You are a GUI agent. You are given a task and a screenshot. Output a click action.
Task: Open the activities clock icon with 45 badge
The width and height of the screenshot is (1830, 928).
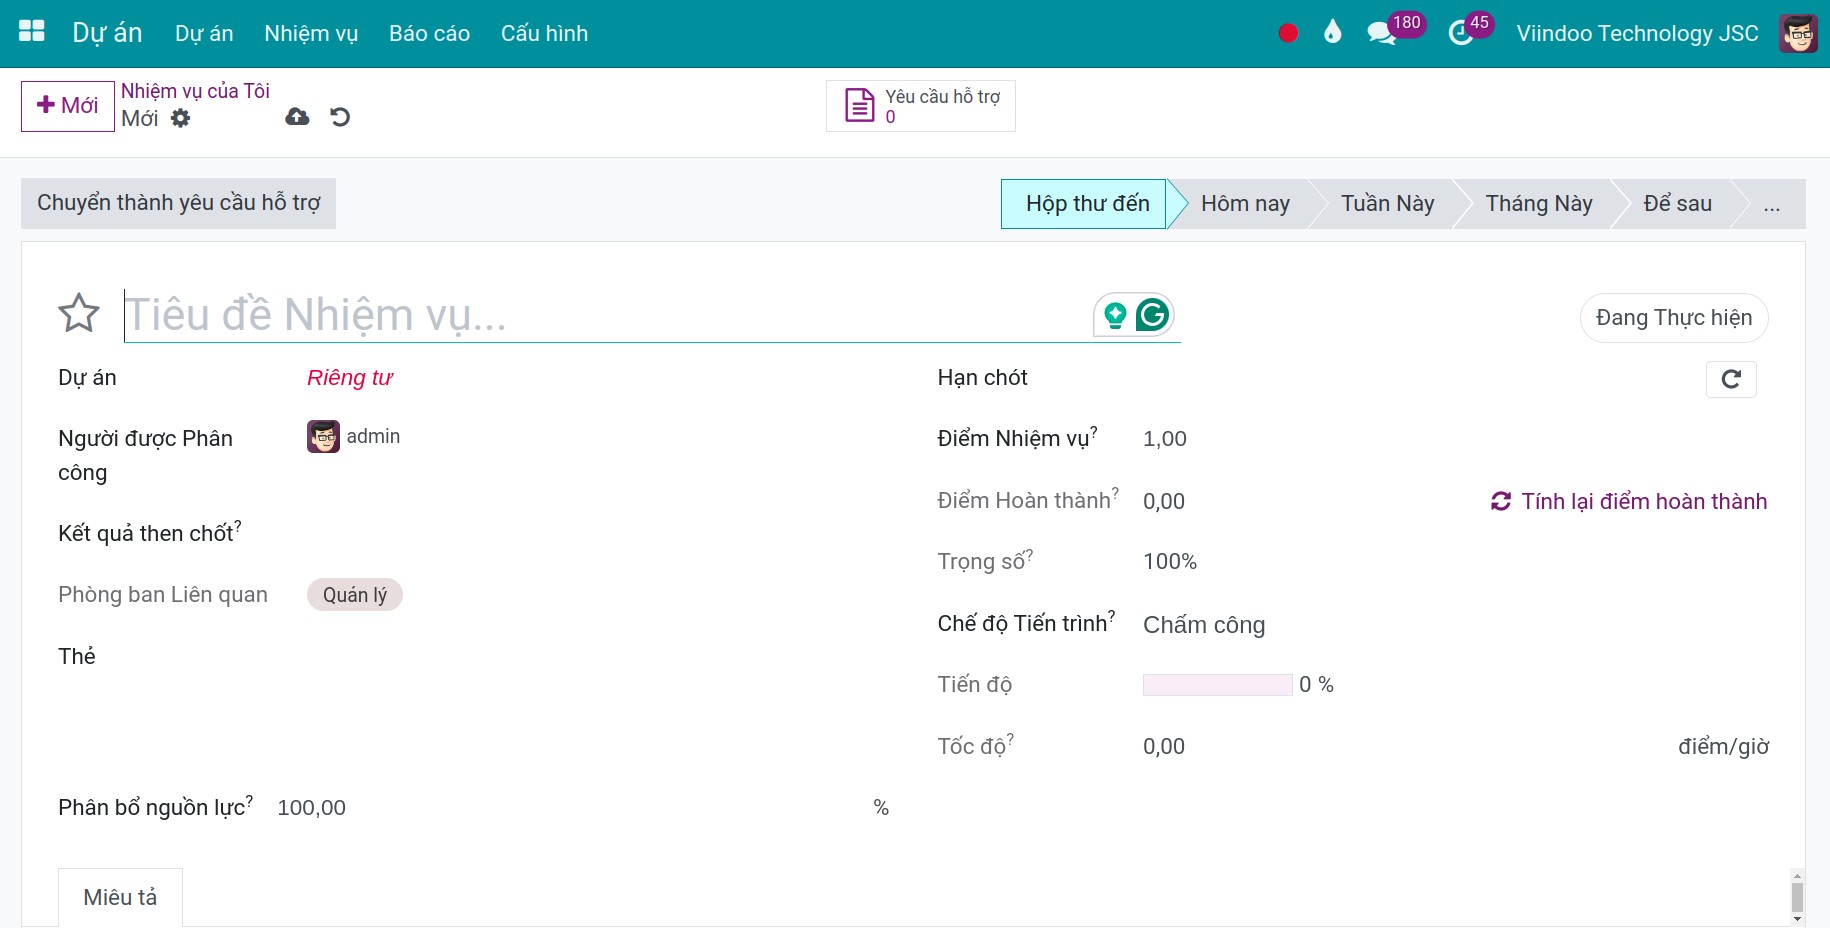coord(1461,33)
